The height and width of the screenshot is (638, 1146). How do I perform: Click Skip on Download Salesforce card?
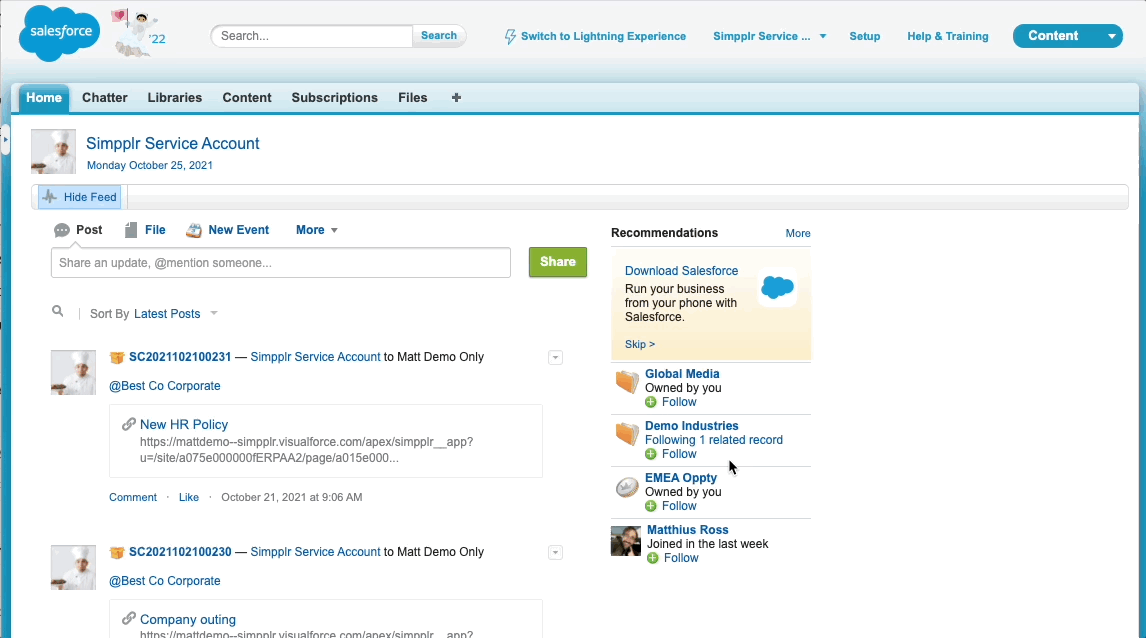pos(640,344)
